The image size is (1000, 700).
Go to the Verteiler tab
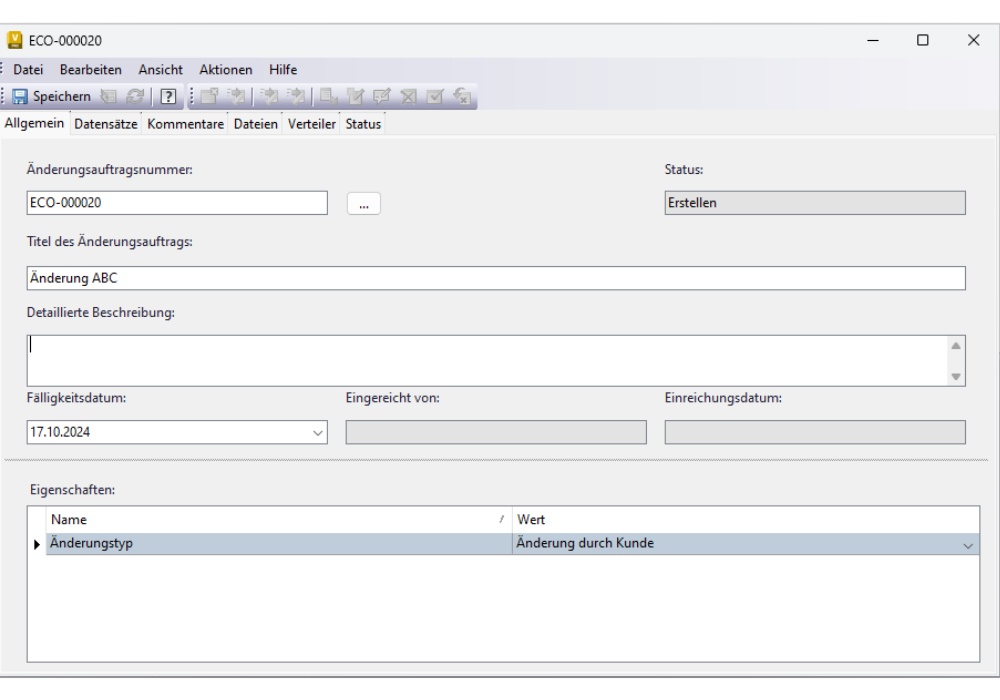point(312,124)
